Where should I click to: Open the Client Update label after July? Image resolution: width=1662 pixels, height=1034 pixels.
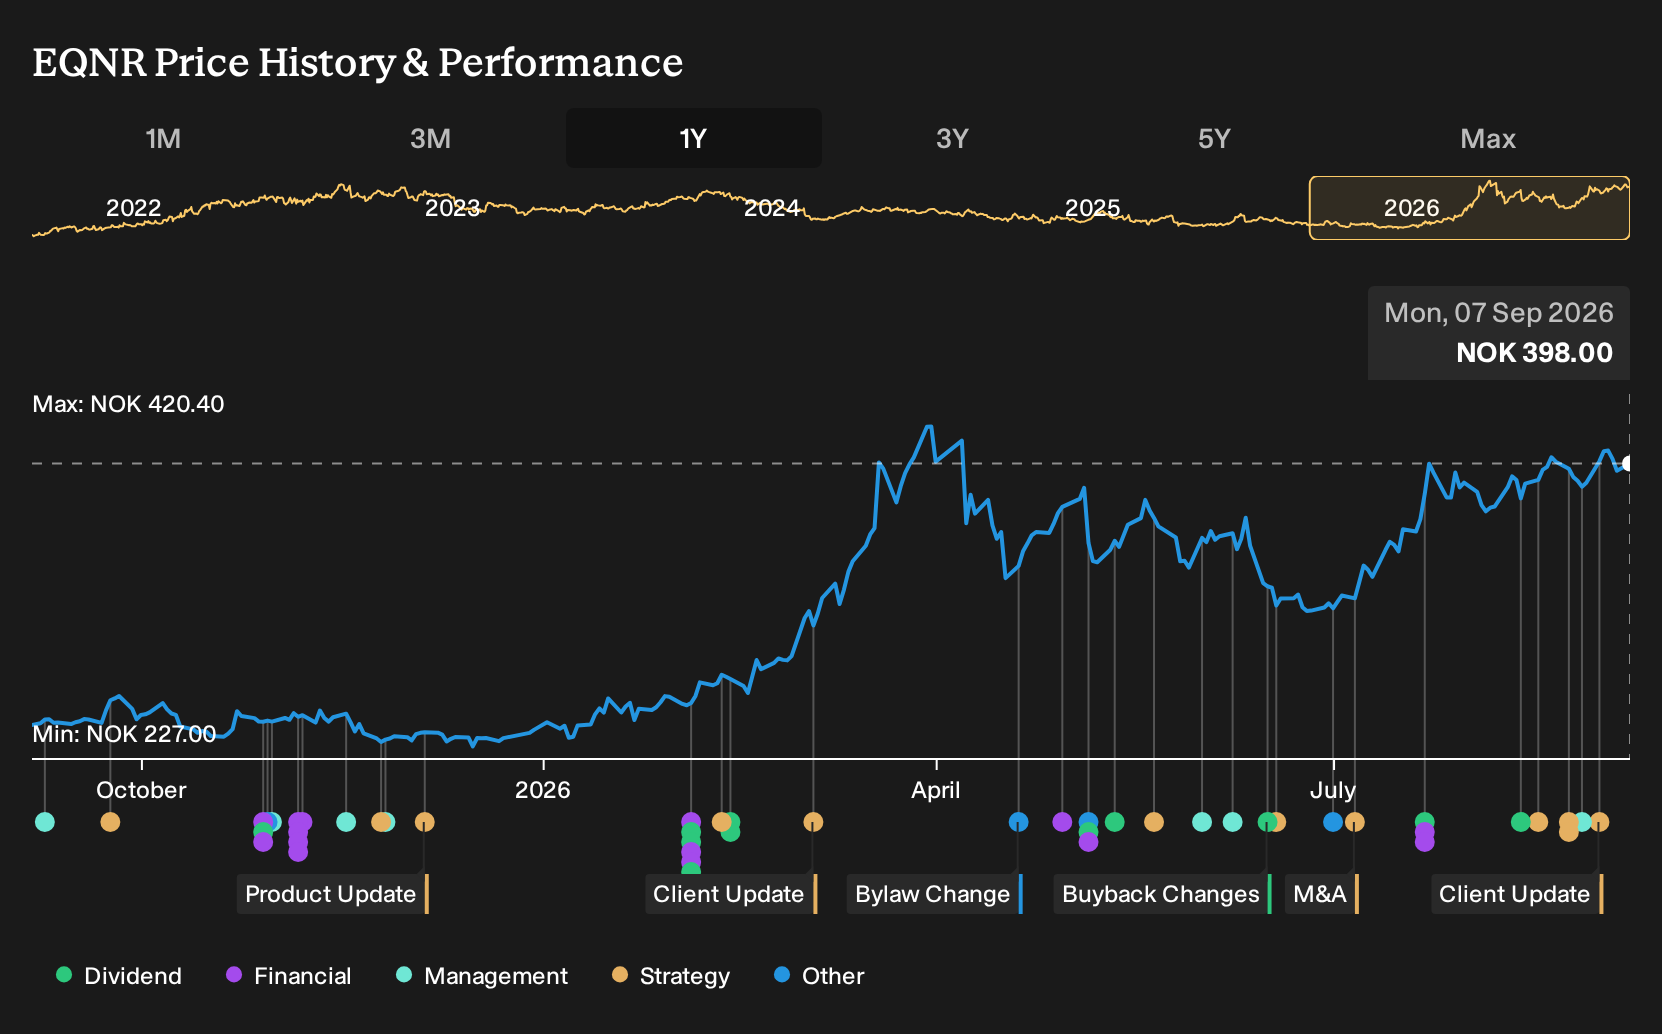click(1517, 894)
